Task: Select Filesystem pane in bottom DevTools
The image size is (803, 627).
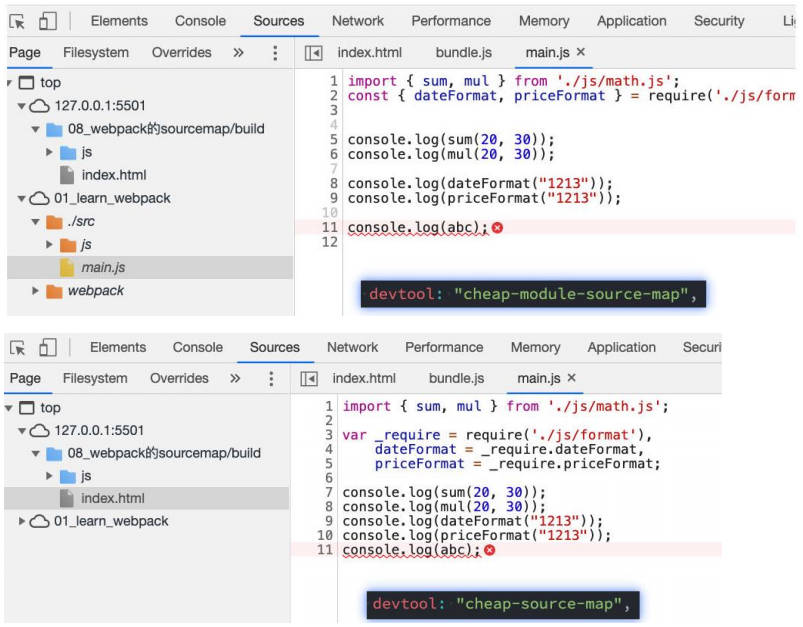Action: click(95, 378)
